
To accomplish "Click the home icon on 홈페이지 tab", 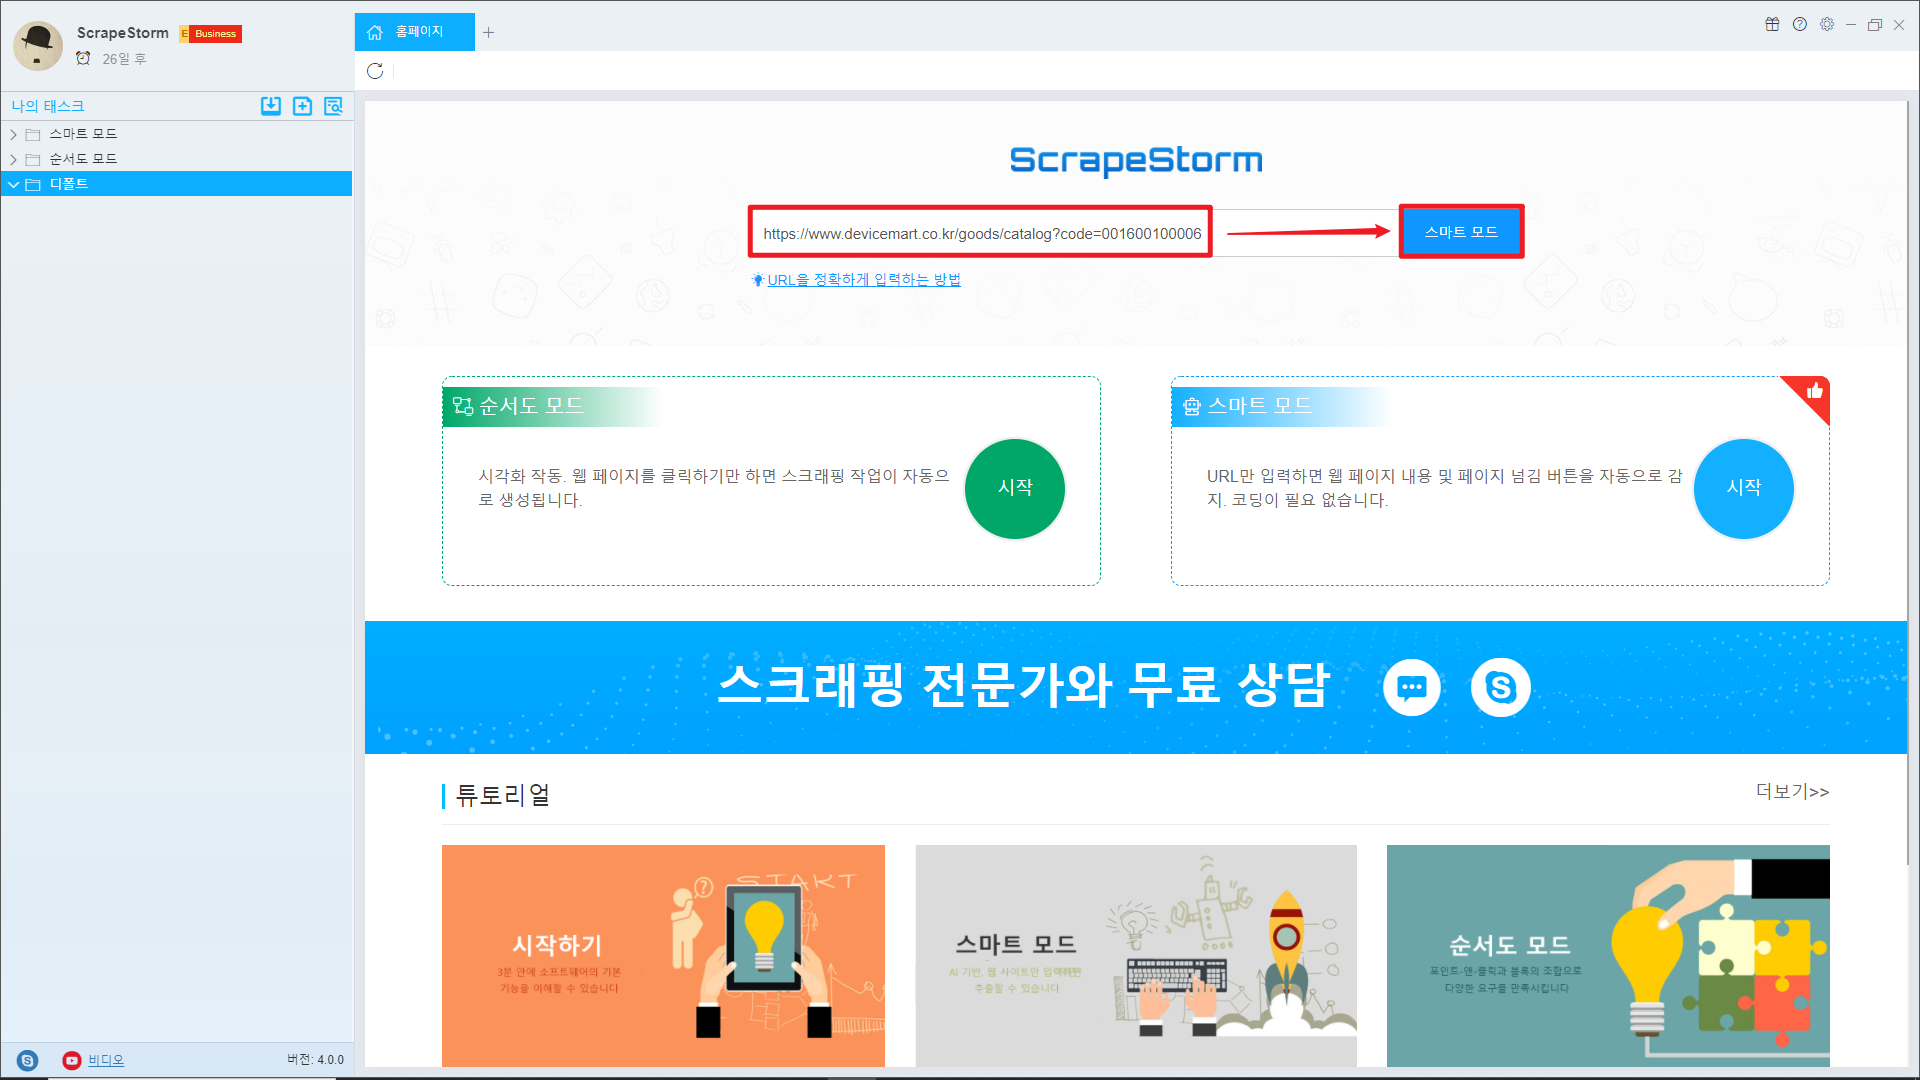I will [375, 32].
